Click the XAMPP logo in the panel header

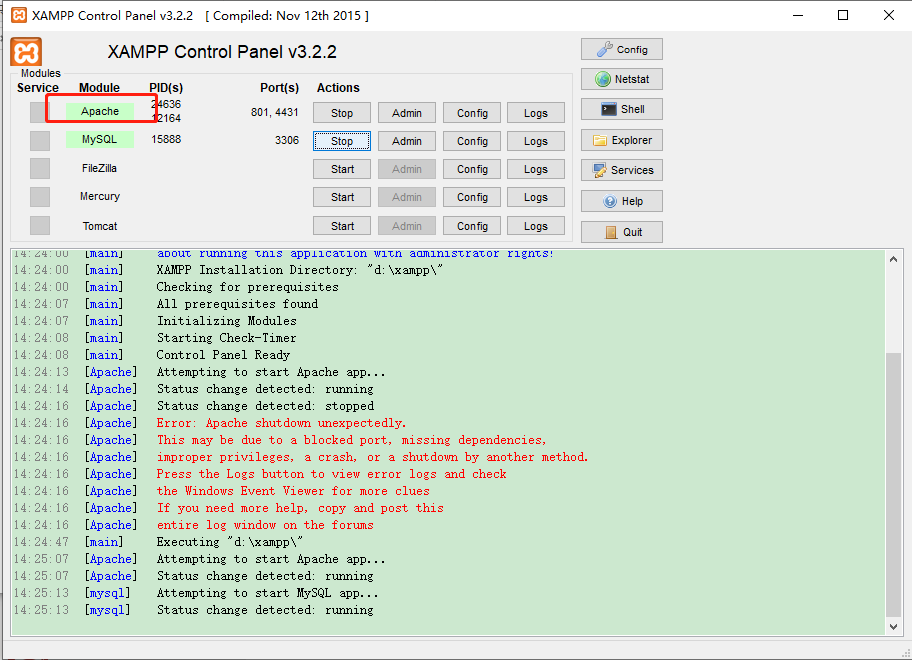26,52
